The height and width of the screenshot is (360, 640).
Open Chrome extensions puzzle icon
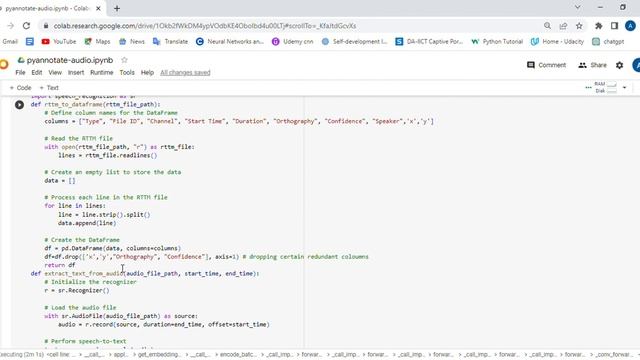click(x=599, y=26)
